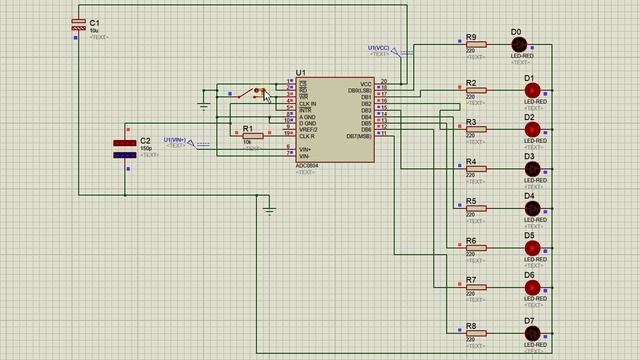The image size is (640, 360).
Task: Select resistor R1 symbol
Action: click(x=253, y=136)
